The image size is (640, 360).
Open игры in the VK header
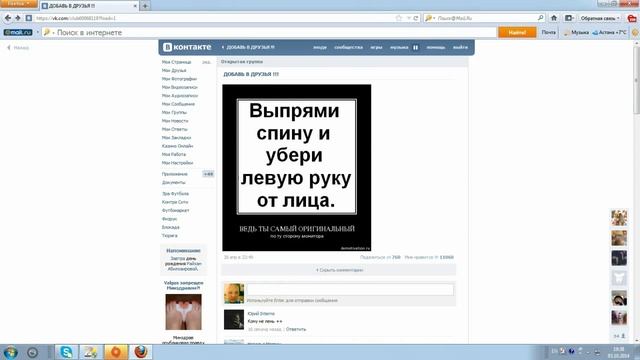click(x=376, y=47)
